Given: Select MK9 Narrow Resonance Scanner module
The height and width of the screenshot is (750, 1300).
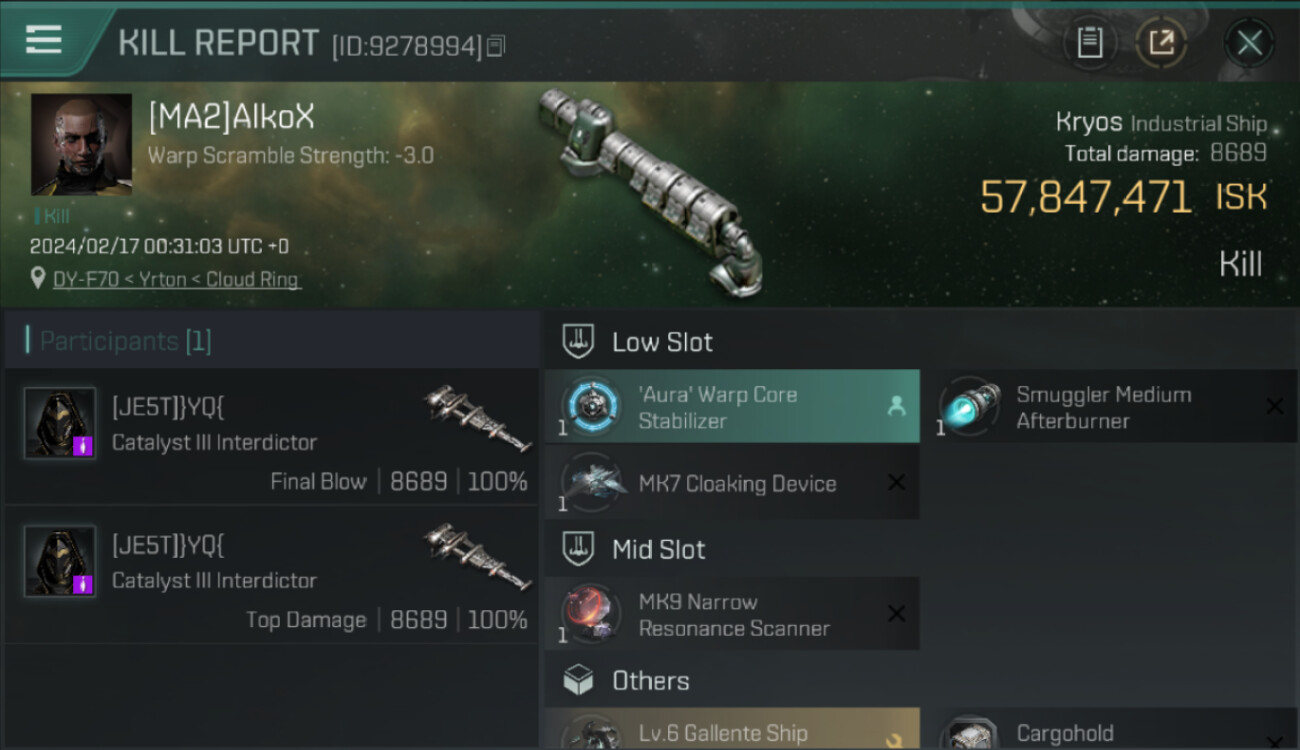Looking at the screenshot, I should click(732, 614).
